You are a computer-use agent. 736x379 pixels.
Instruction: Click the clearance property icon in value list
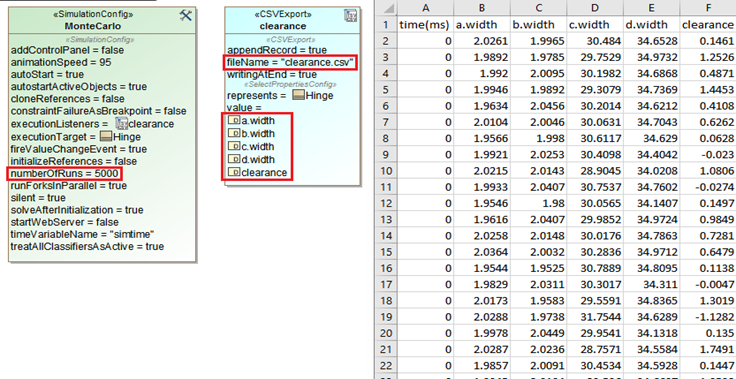click(233, 172)
